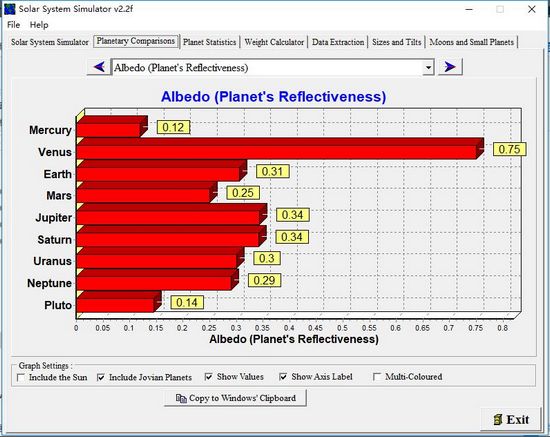Click Copy to Windows' Clipboard button
Viewport: 550px width, 437px height.
coord(235,398)
